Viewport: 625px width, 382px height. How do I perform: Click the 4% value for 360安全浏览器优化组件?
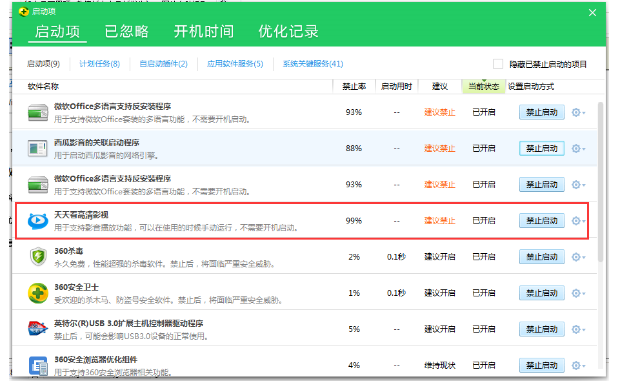click(x=354, y=365)
